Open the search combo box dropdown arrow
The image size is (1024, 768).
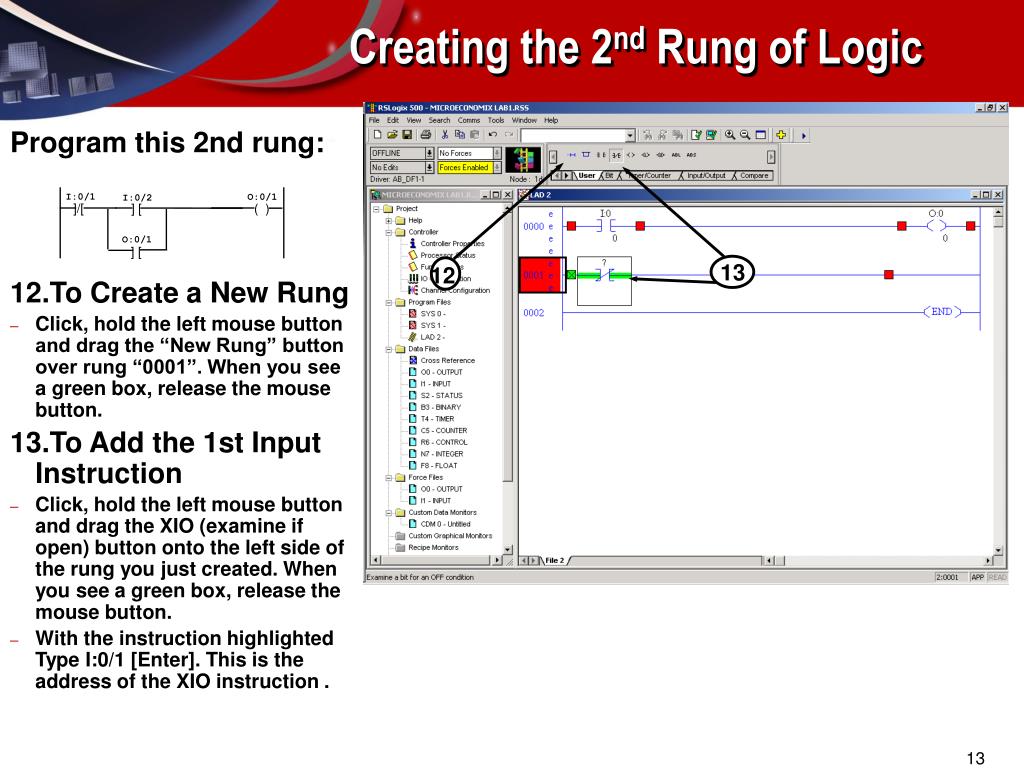point(630,136)
